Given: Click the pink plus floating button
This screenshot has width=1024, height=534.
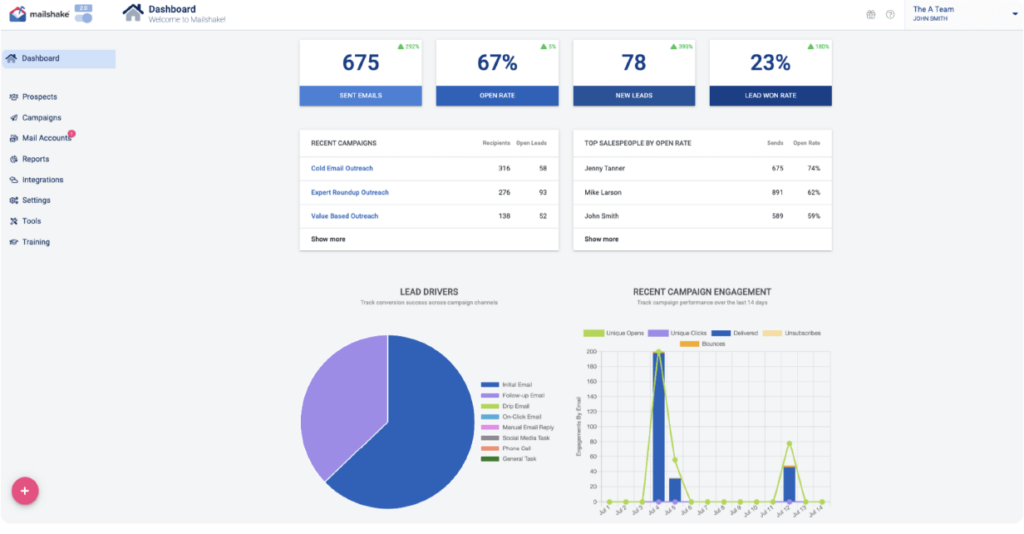Looking at the screenshot, I should pos(25,491).
